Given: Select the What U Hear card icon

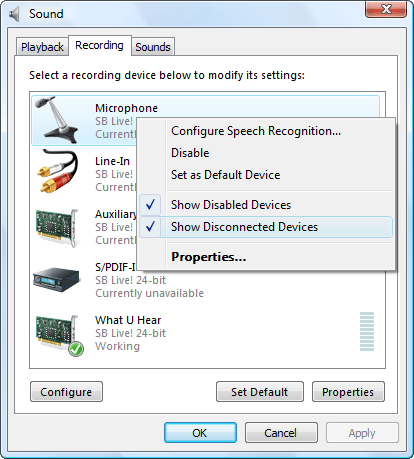Looking at the screenshot, I should point(57,333).
